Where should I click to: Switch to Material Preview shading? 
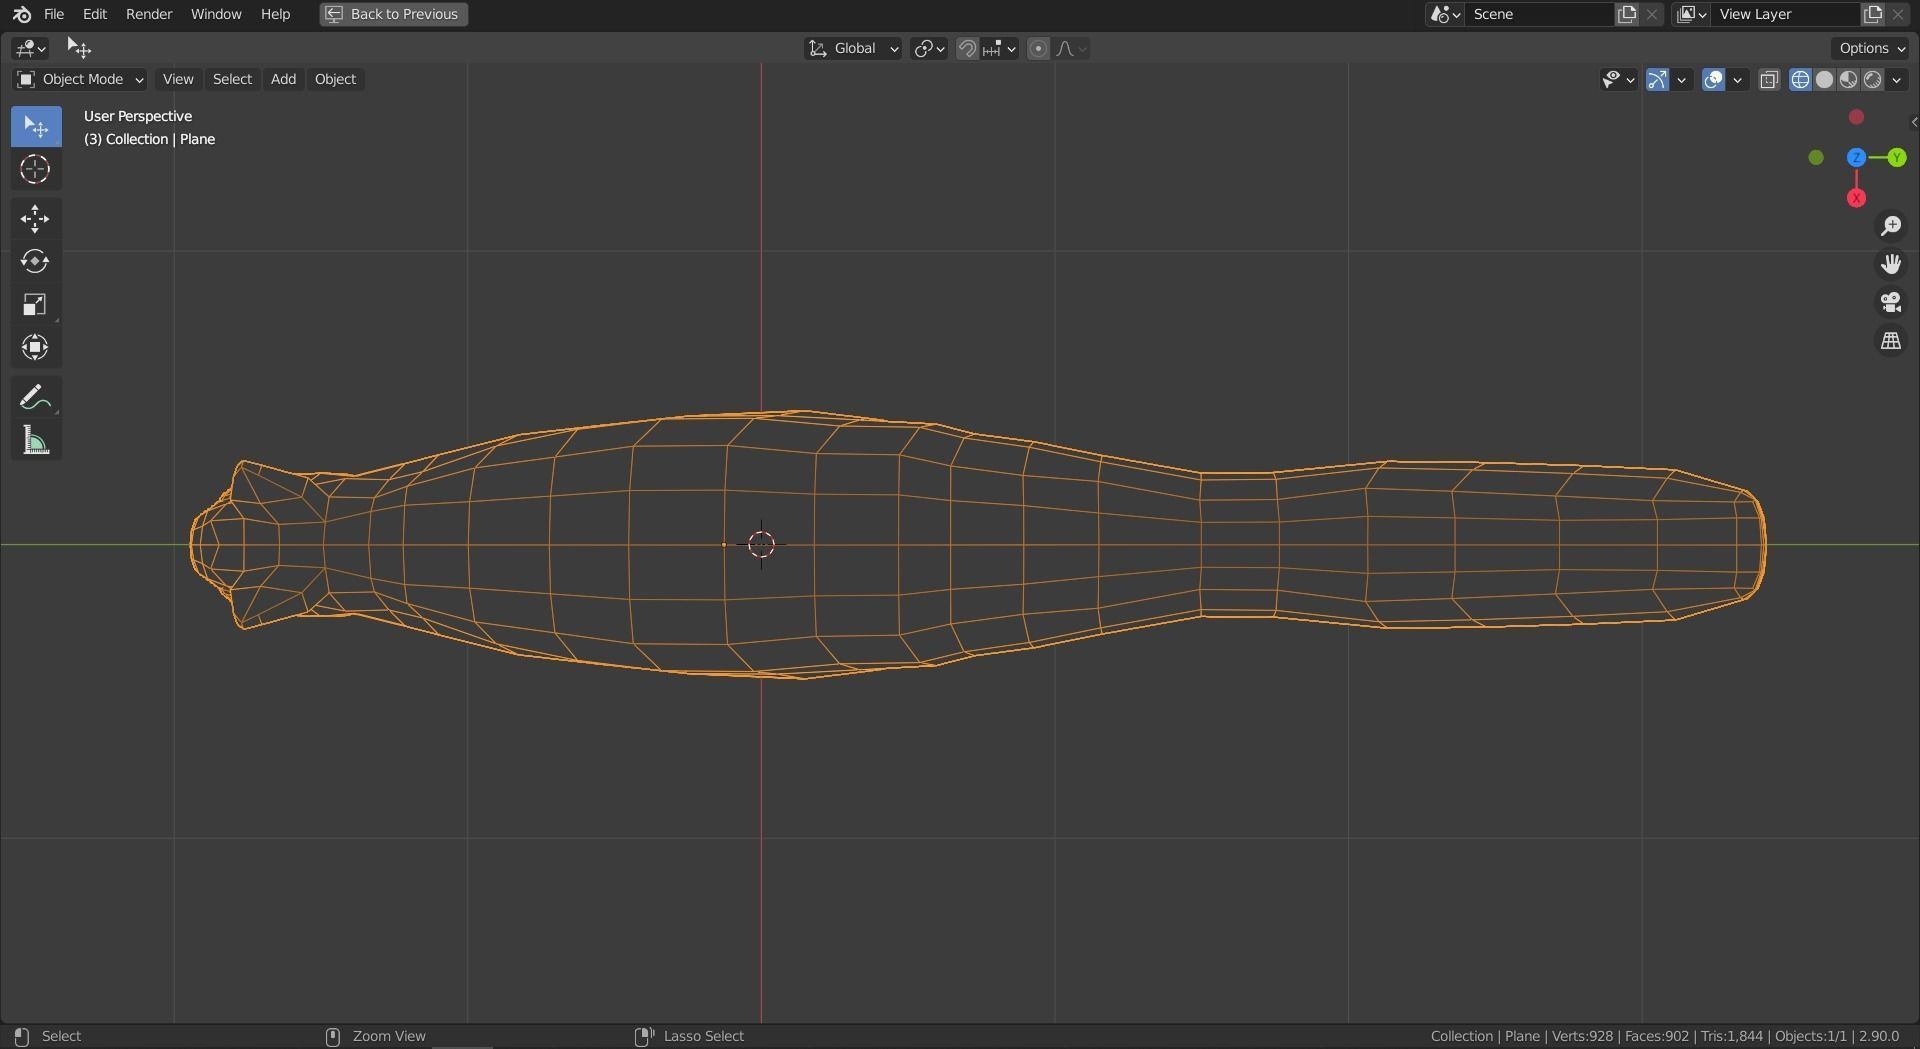coord(1848,80)
